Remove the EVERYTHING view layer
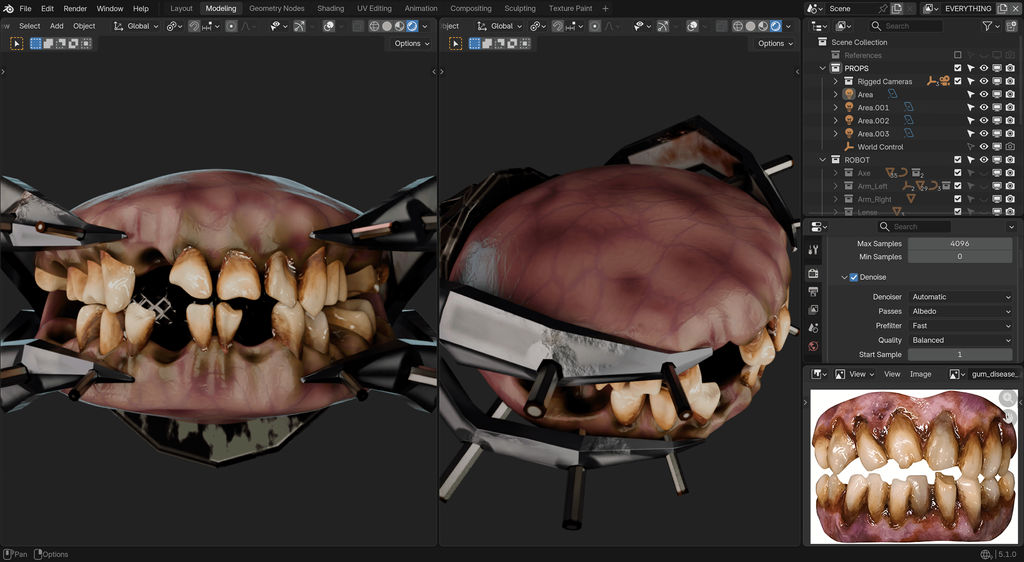This screenshot has width=1024, height=562. click(x=1016, y=8)
